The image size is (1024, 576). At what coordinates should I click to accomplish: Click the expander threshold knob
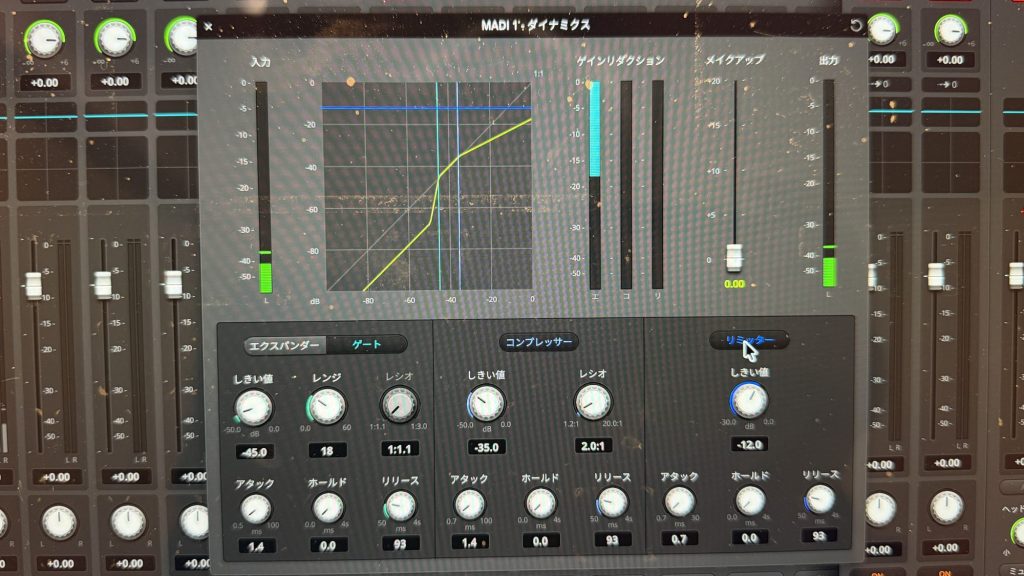point(253,407)
